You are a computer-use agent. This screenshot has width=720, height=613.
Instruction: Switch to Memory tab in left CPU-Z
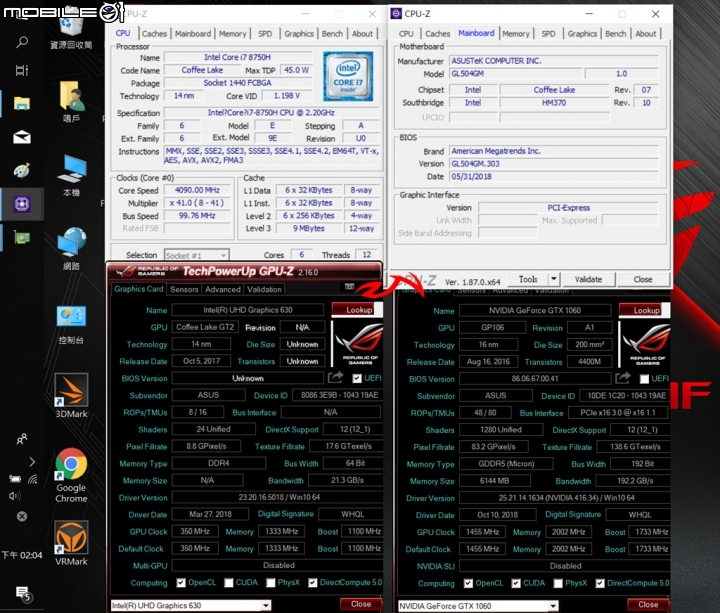(232, 34)
